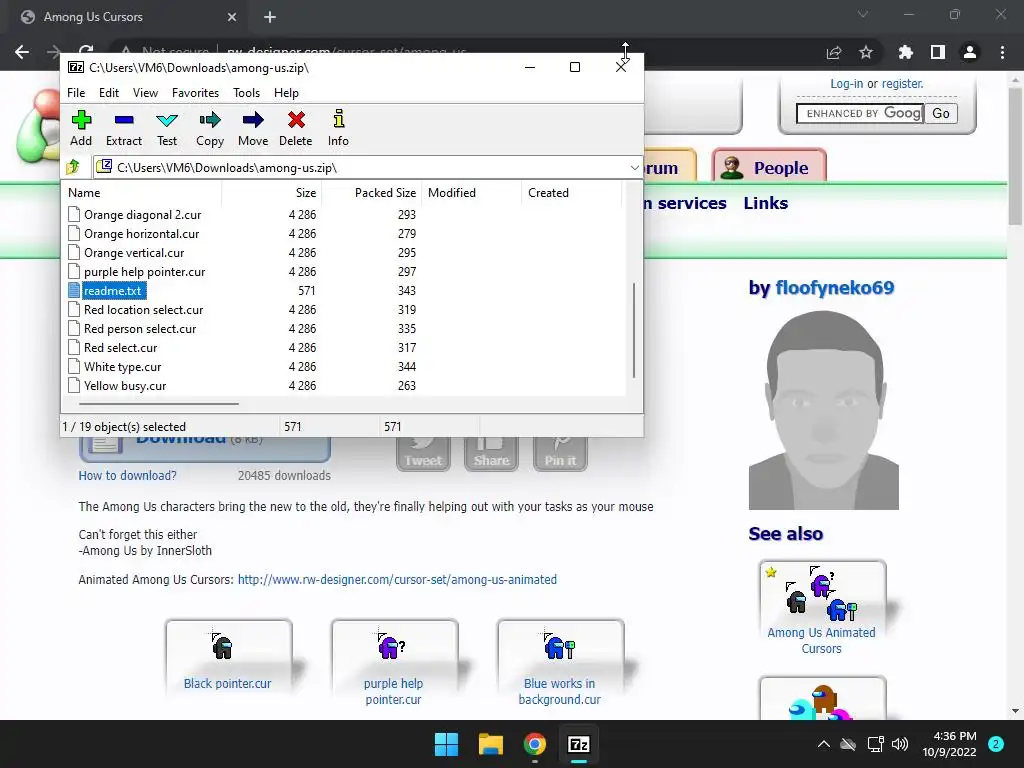Open the Favorites menu
Screen dimensions: 1024x768
(195, 93)
